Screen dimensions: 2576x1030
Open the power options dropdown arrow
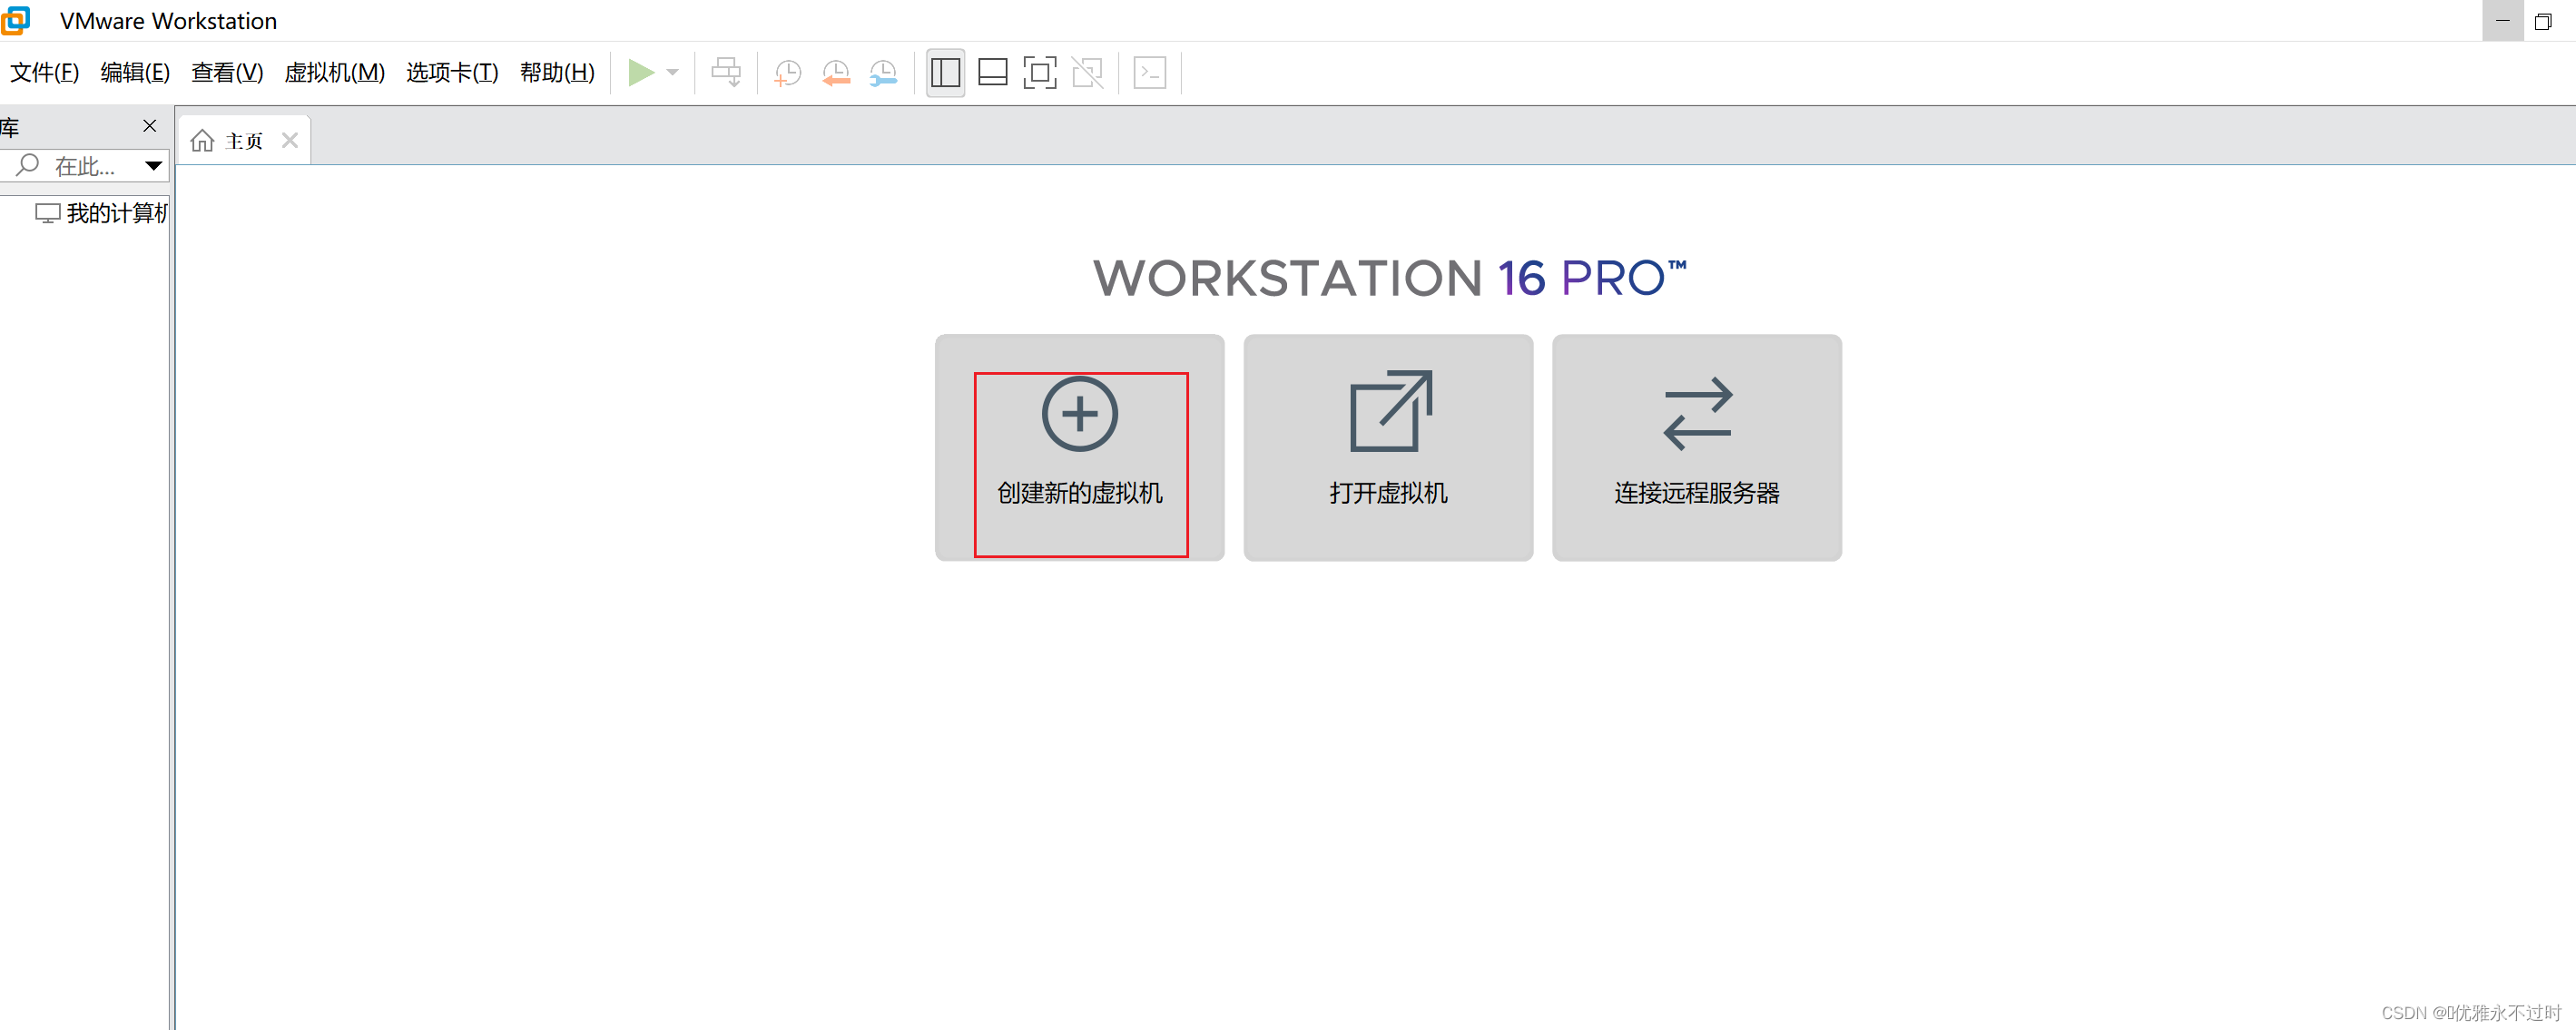point(673,72)
